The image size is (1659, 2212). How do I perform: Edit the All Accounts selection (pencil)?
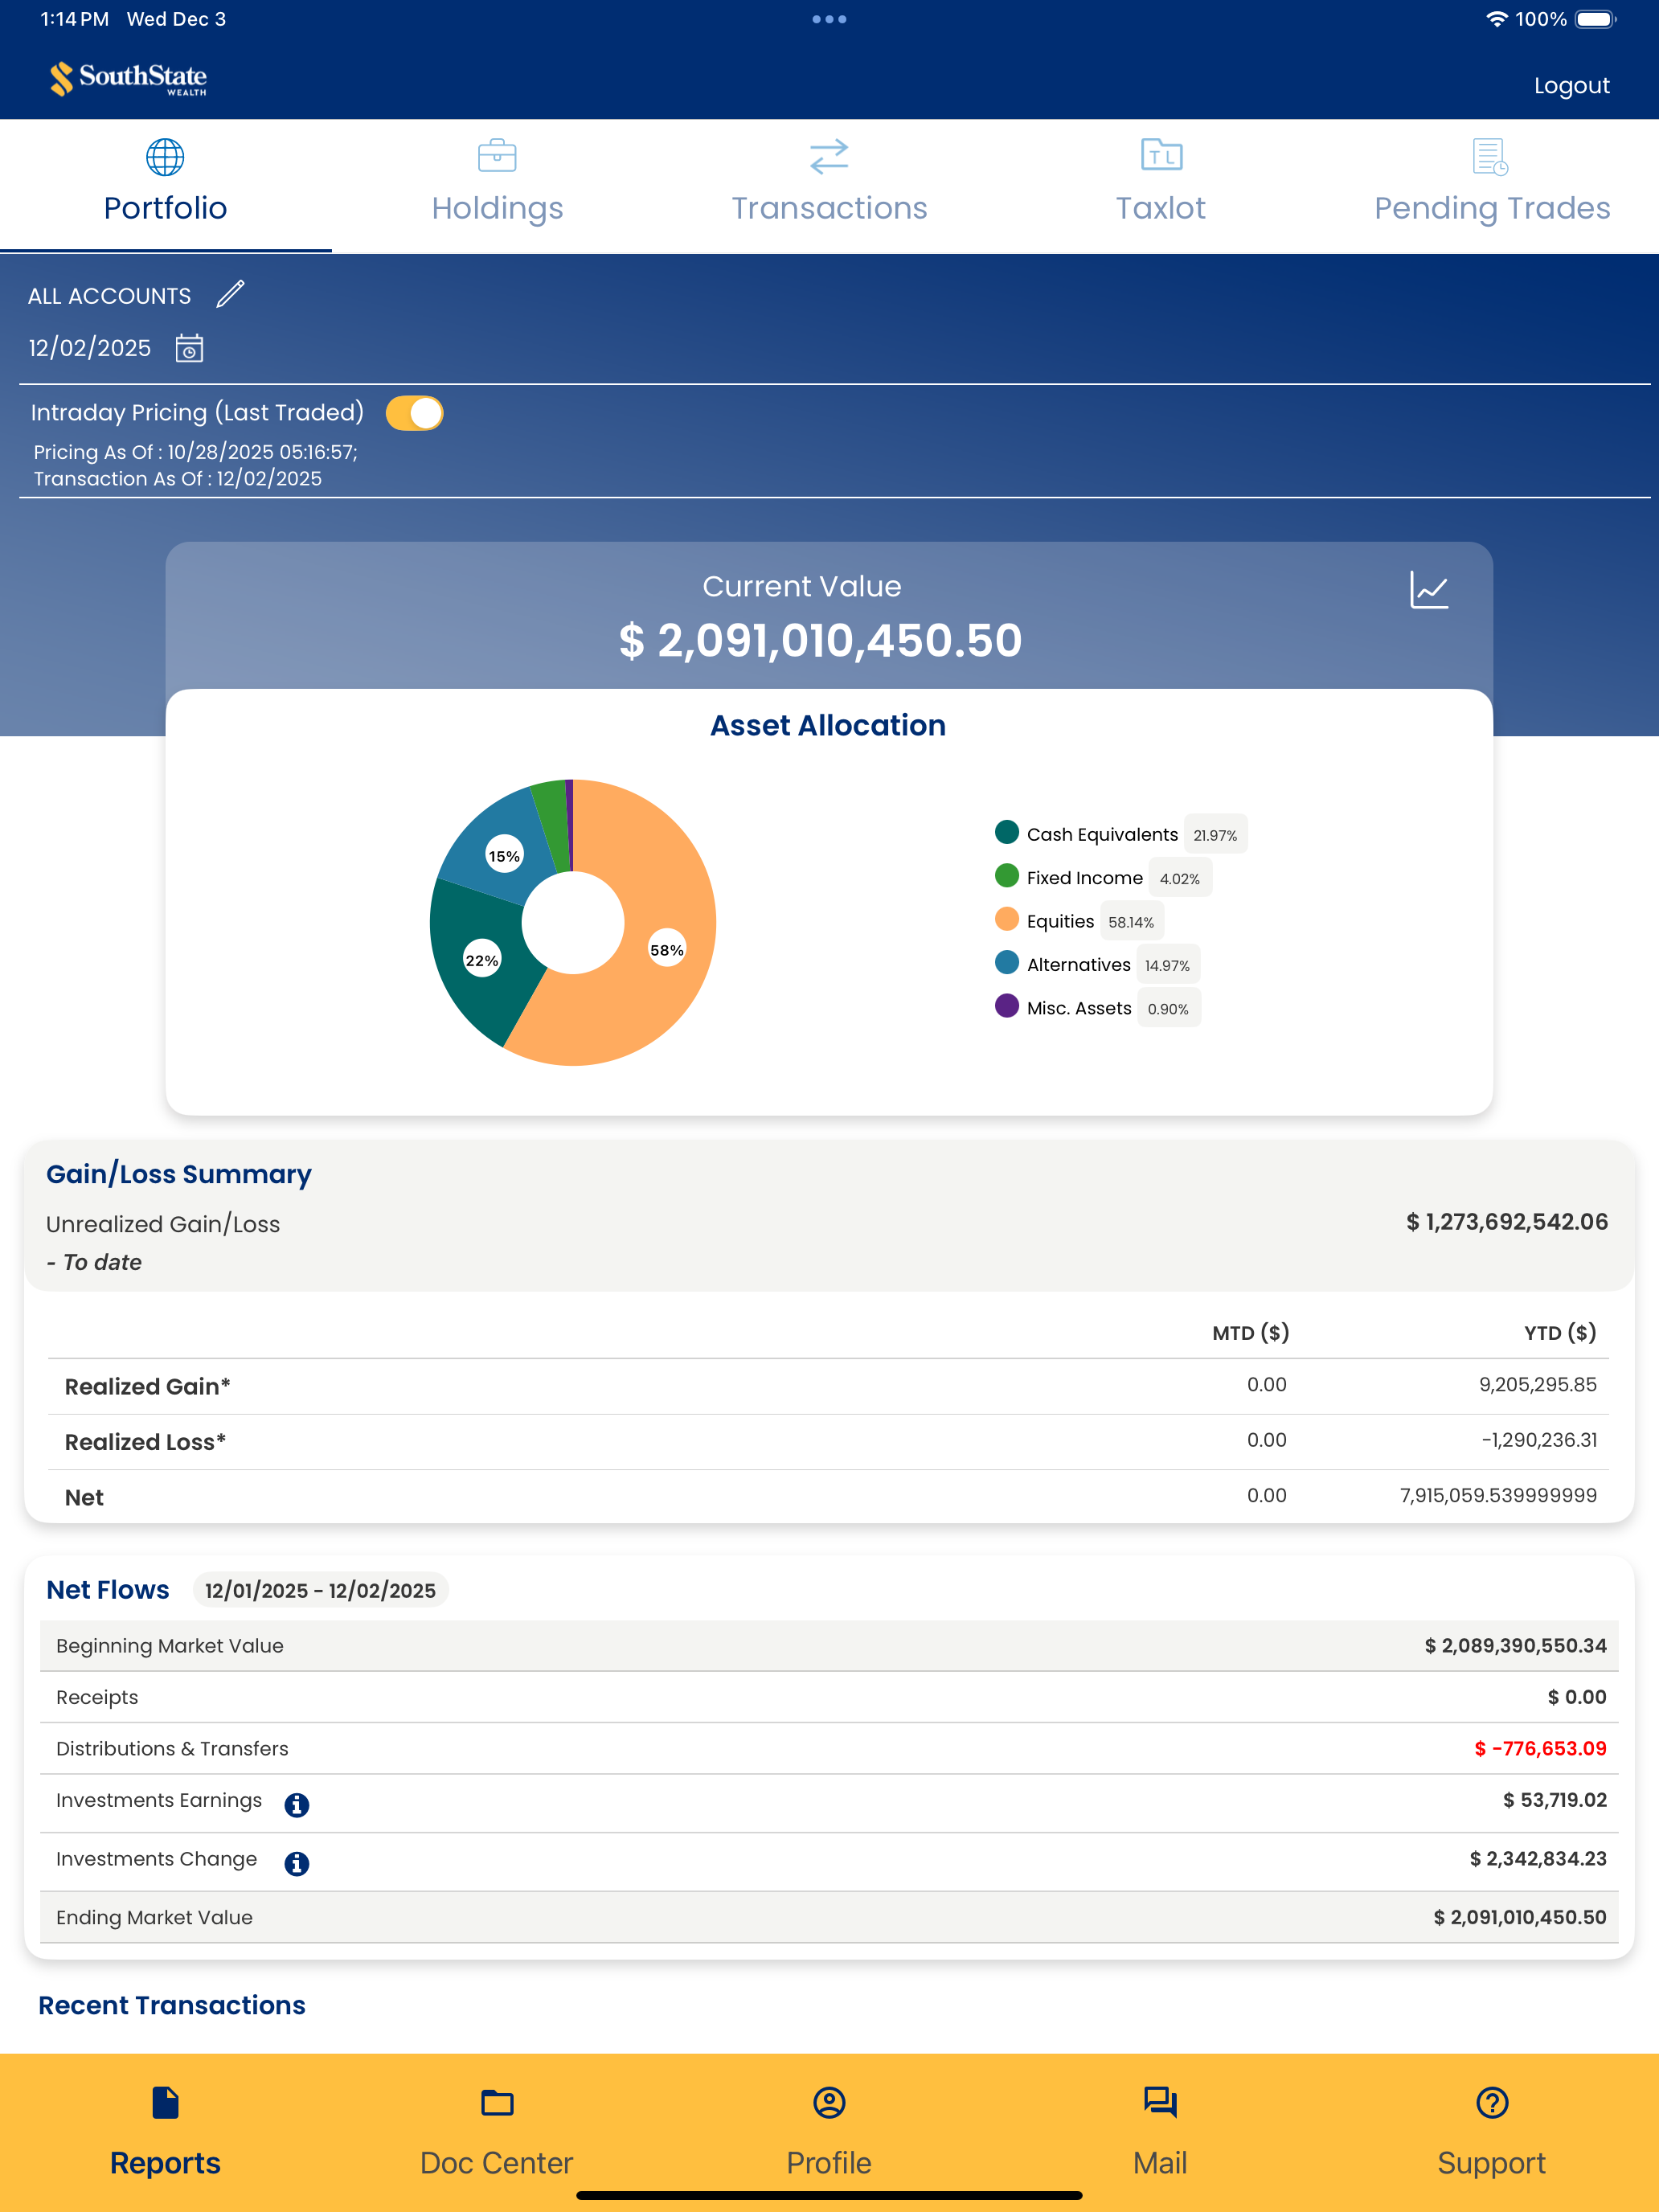(230, 295)
